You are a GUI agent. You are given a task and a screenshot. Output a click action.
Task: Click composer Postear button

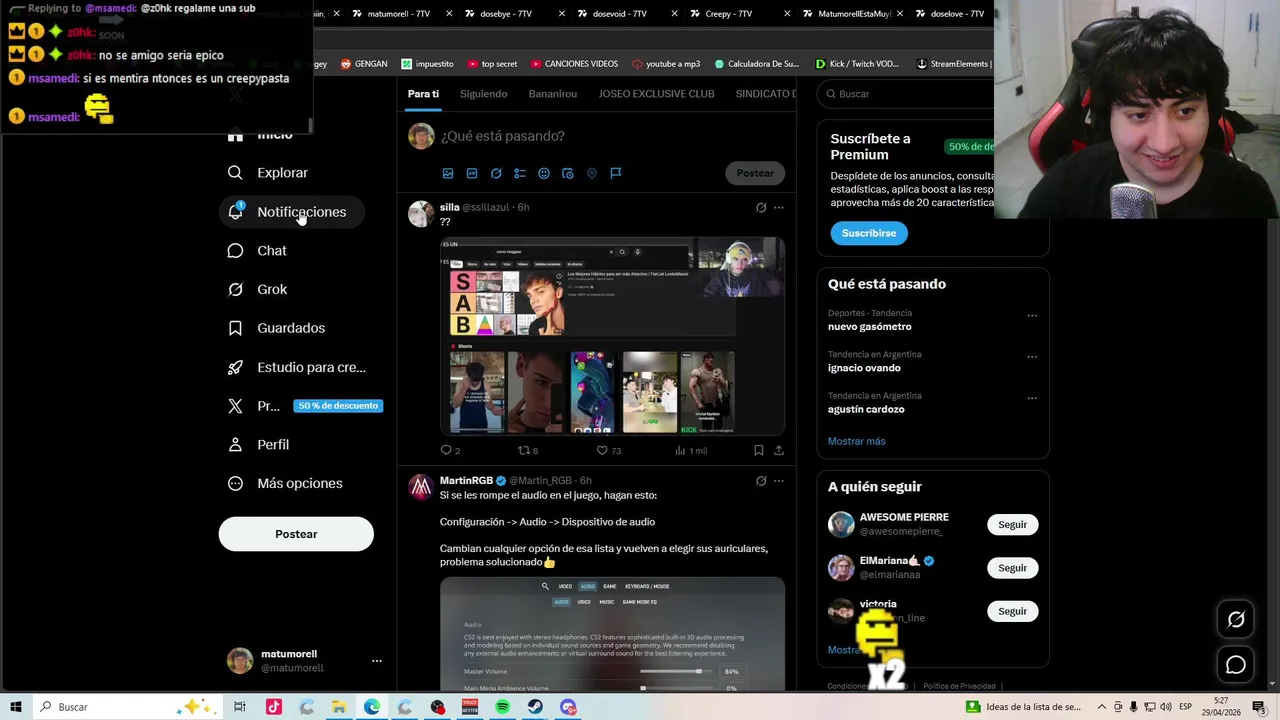(x=755, y=173)
